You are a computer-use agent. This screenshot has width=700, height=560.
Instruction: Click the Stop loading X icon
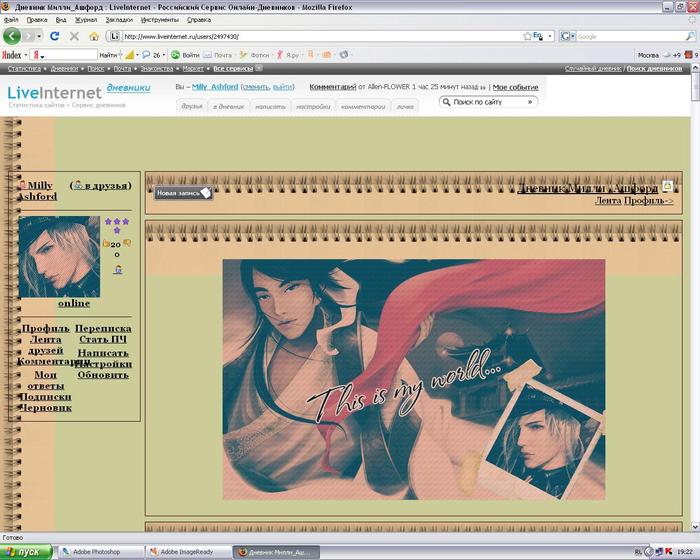[x=74, y=36]
